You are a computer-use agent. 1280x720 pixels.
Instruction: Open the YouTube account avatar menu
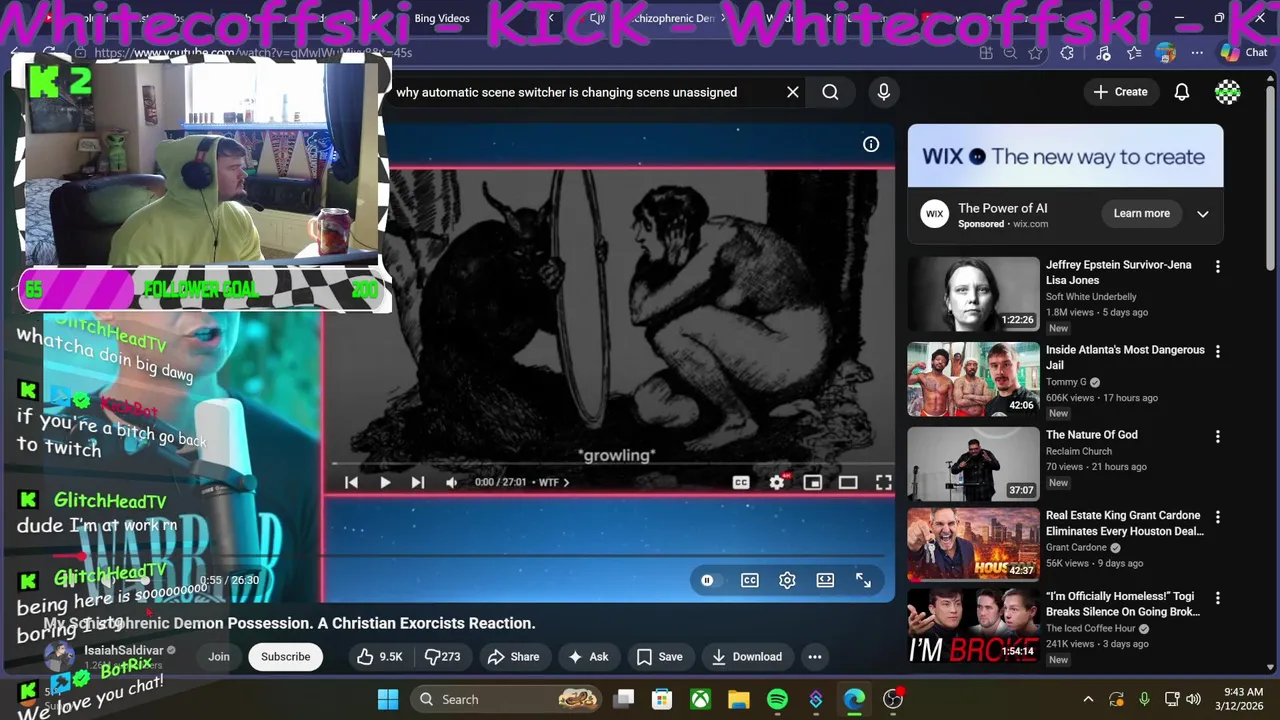coord(1228,92)
